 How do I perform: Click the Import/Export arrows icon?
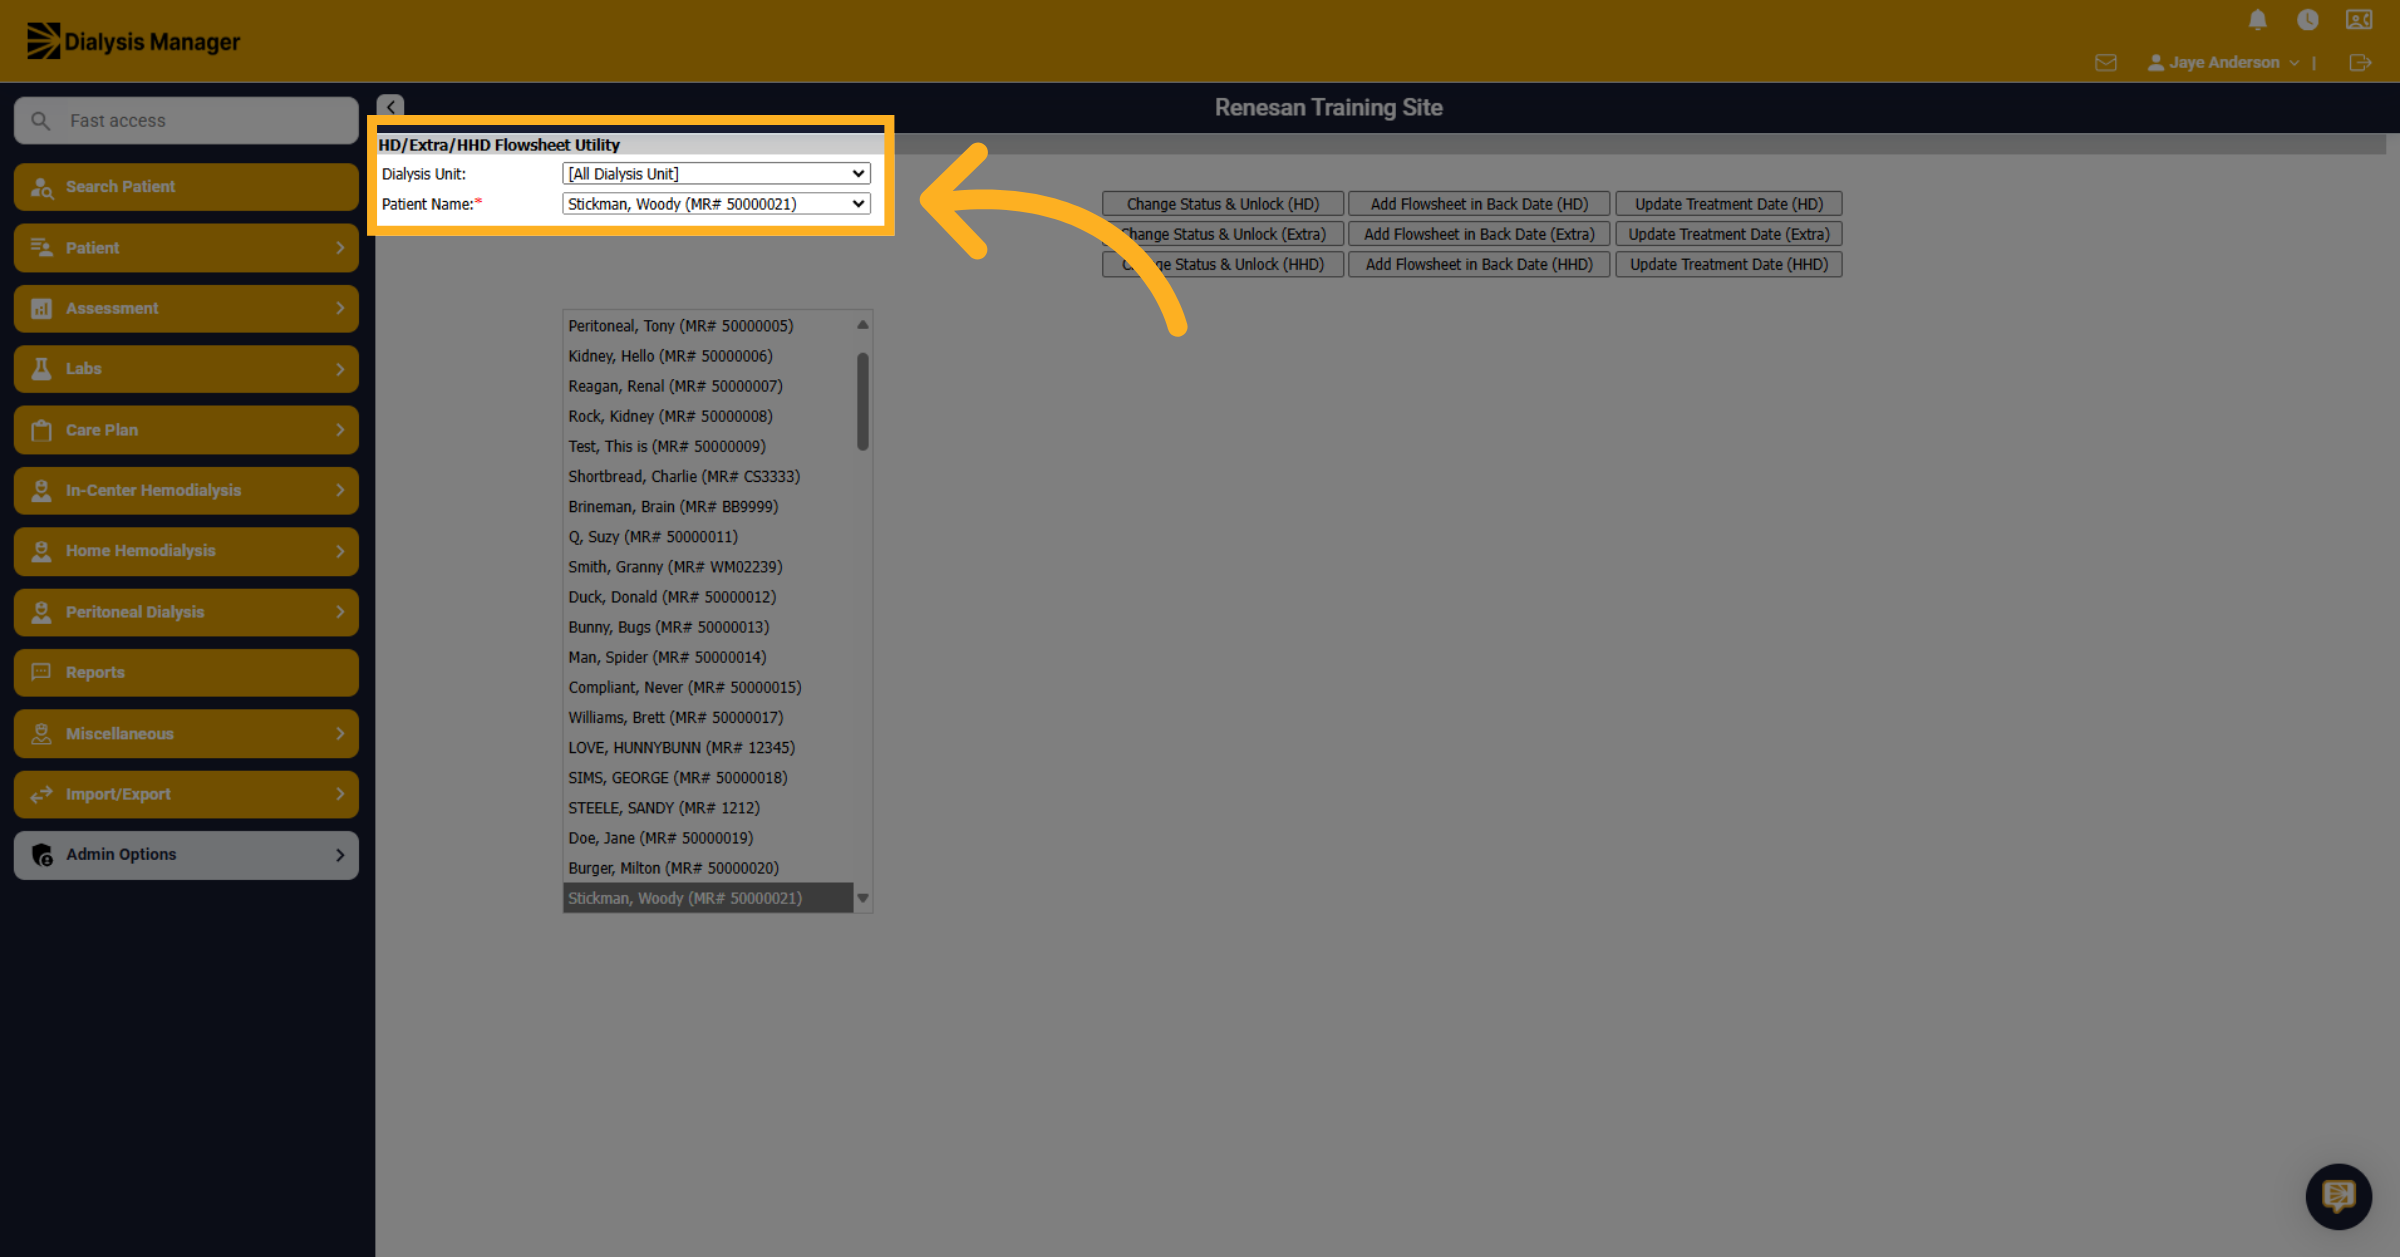pos(41,794)
